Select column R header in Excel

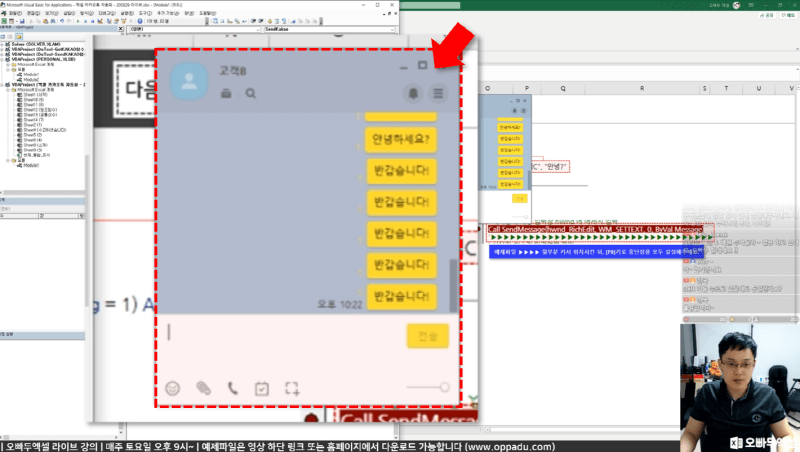pos(642,88)
